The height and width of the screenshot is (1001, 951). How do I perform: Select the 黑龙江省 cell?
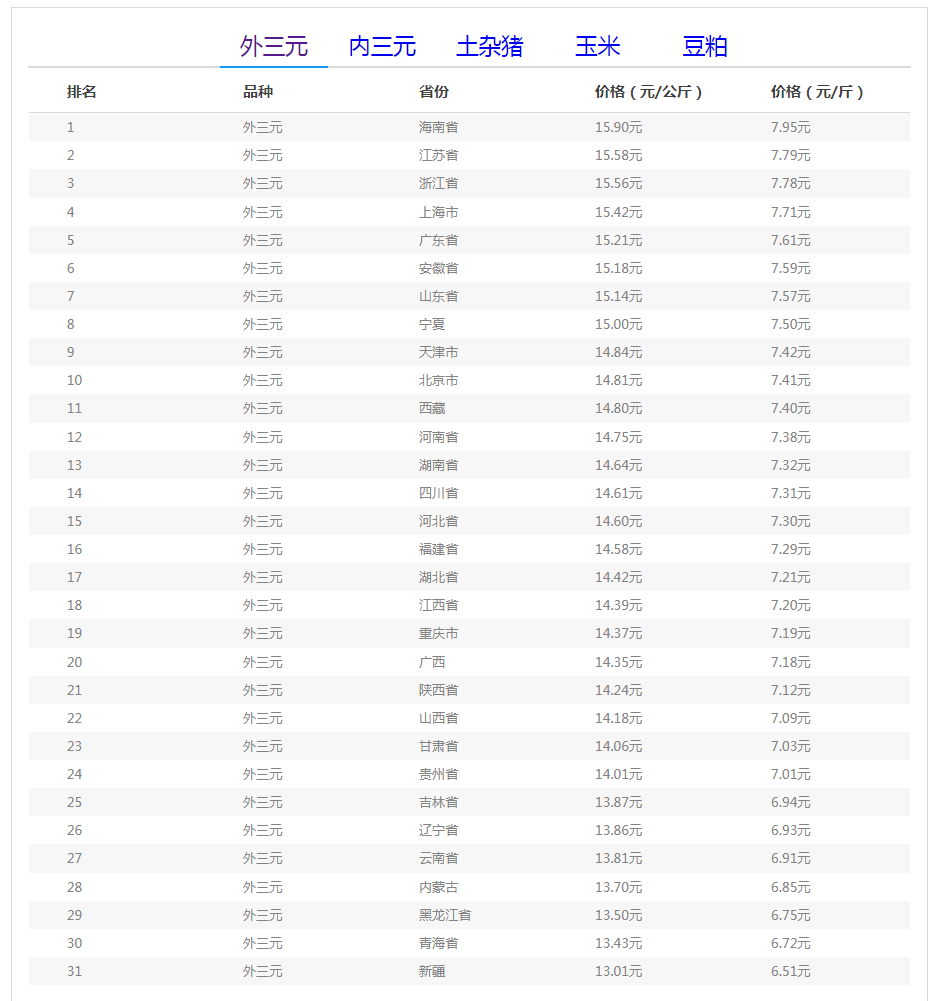point(445,916)
